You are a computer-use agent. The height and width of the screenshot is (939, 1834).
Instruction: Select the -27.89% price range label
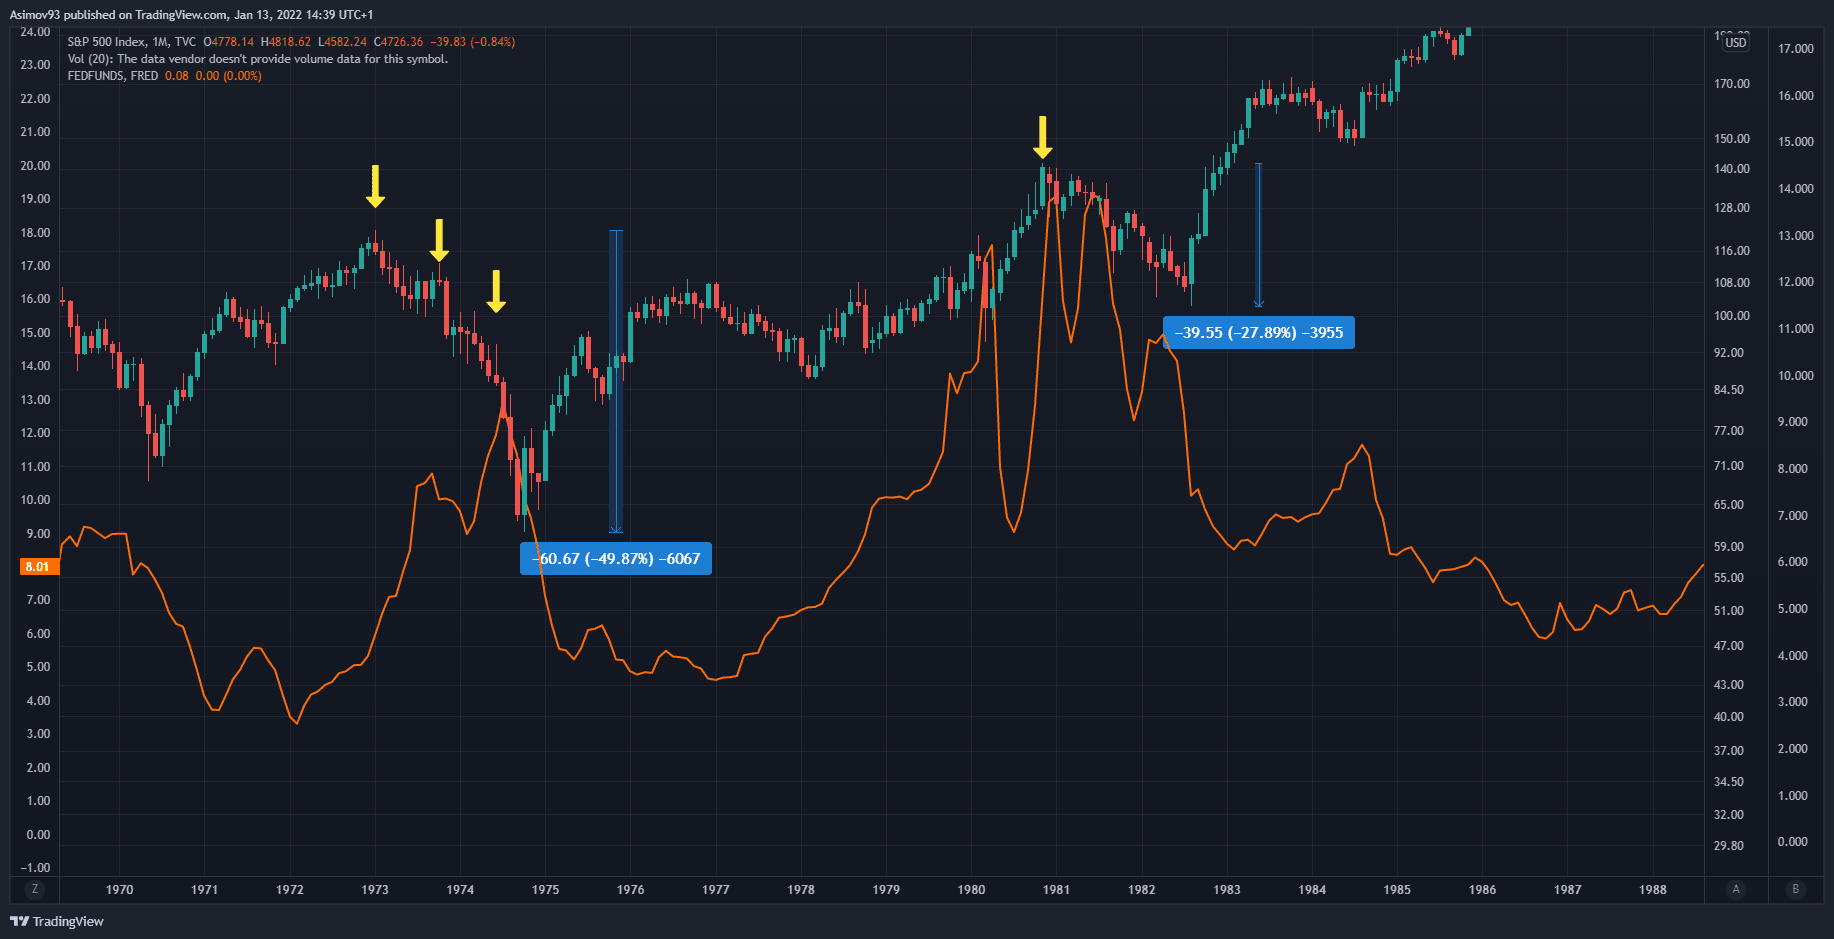pyautogui.click(x=1258, y=333)
